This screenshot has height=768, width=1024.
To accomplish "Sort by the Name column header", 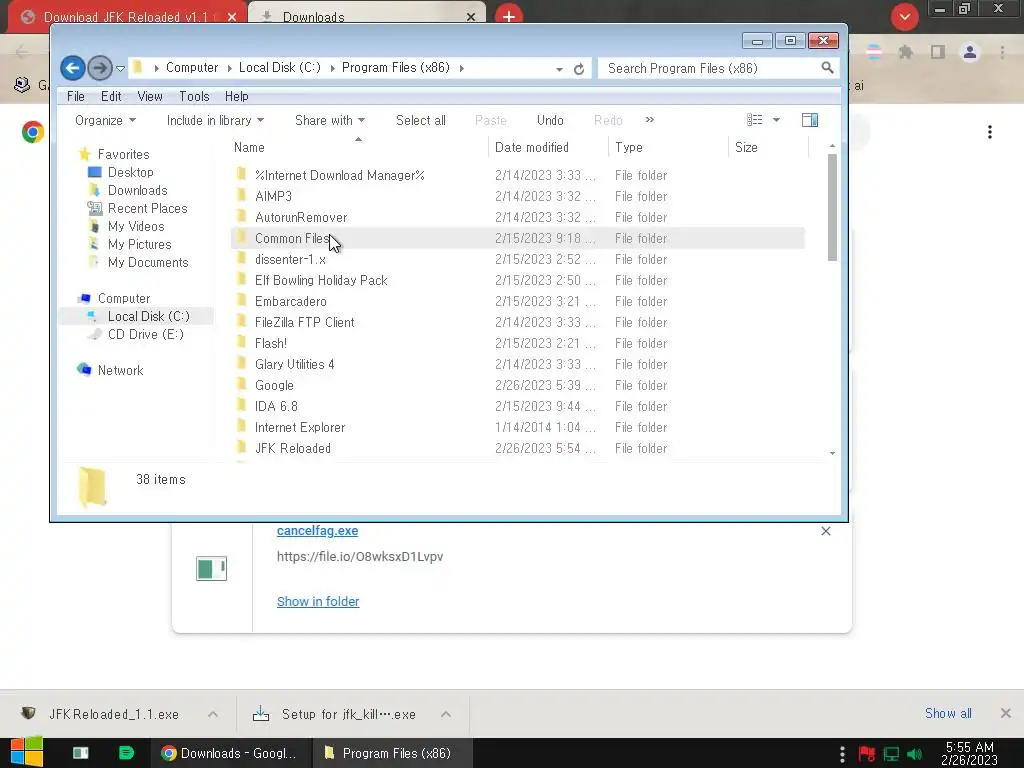I will 359,148.
